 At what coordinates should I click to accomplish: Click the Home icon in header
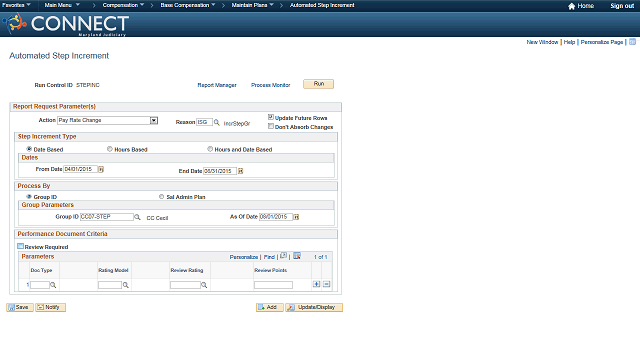pos(571,6)
